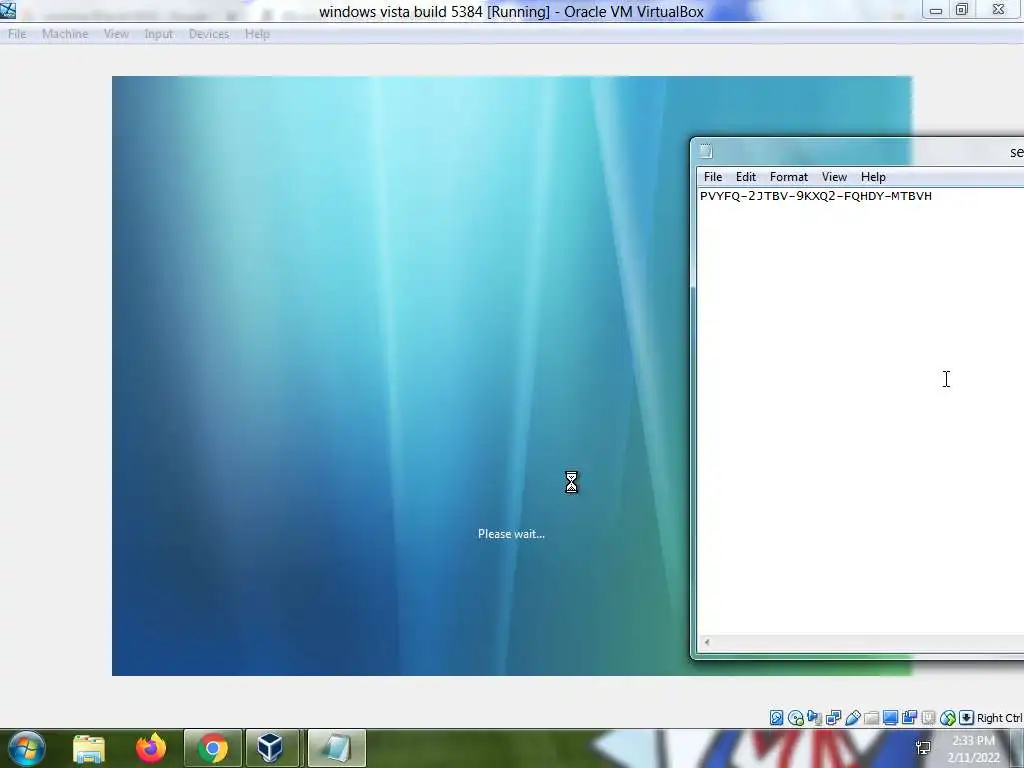Open the Windows Start orb
The height and width of the screenshot is (768, 1024).
tap(26, 748)
